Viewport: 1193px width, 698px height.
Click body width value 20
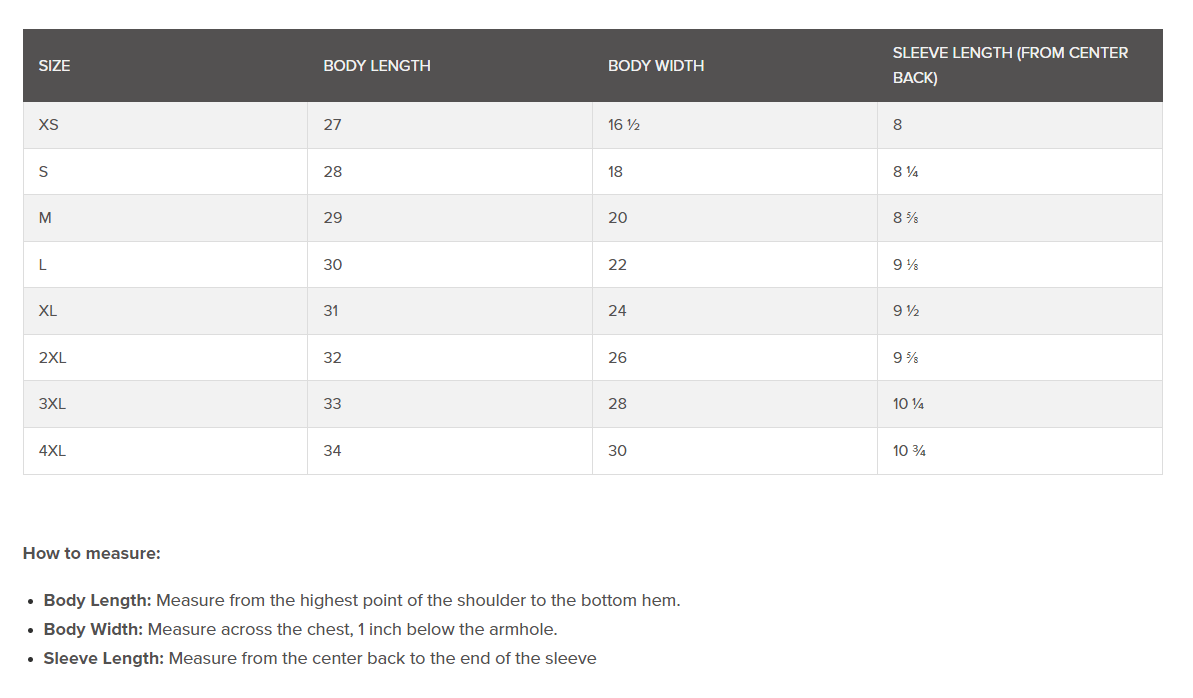617,218
